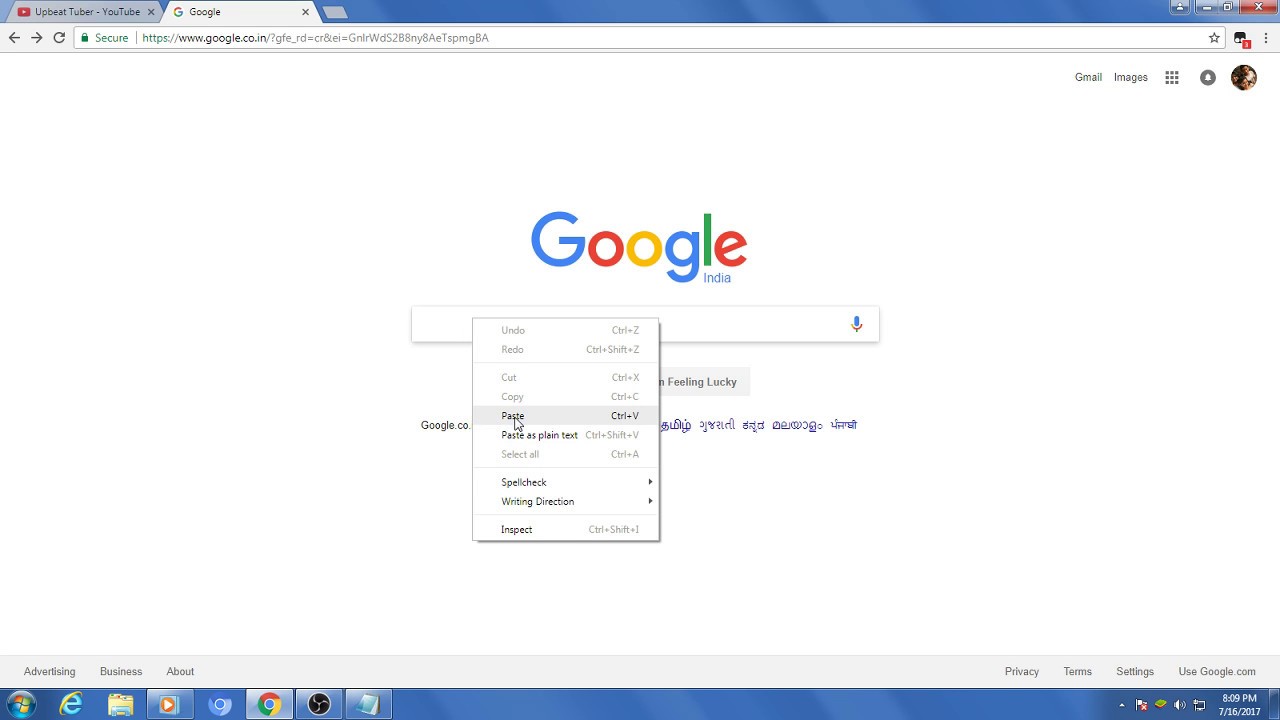This screenshot has width=1280, height=720.
Task: Switch Google to Kannada language
Action: pos(754,425)
